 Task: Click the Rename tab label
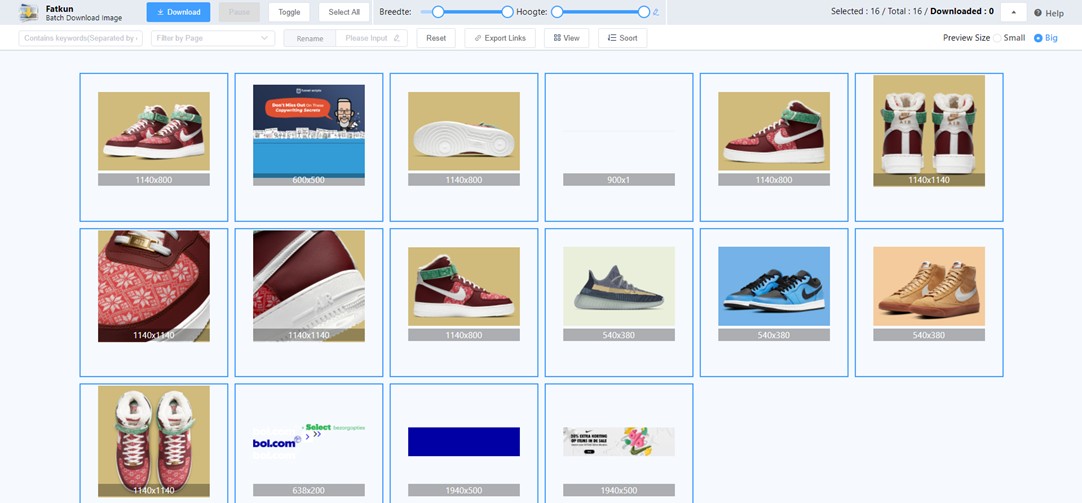[x=310, y=38]
